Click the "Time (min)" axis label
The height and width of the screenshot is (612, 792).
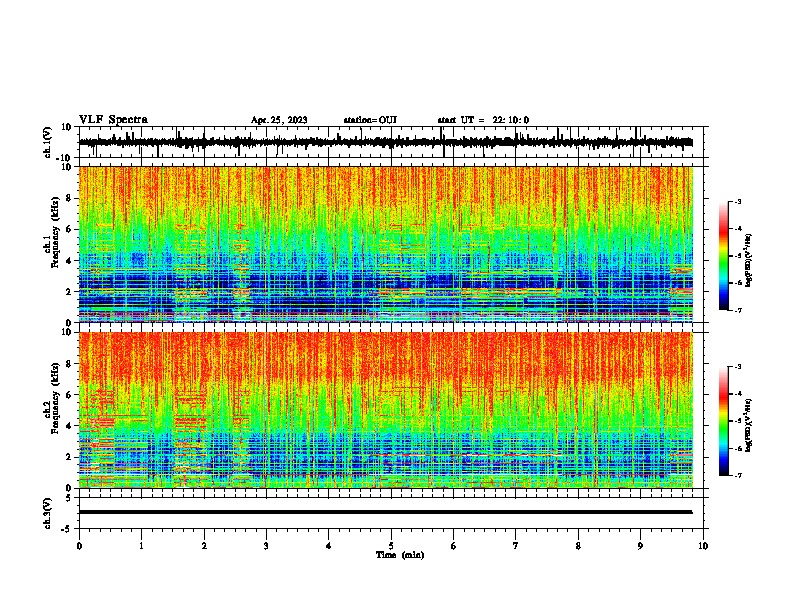(x=400, y=555)
